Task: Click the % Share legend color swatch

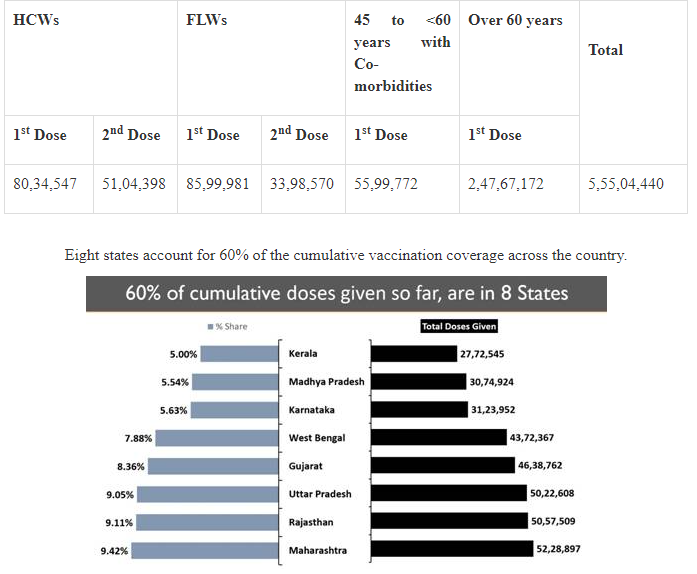Action: [210, 327]
